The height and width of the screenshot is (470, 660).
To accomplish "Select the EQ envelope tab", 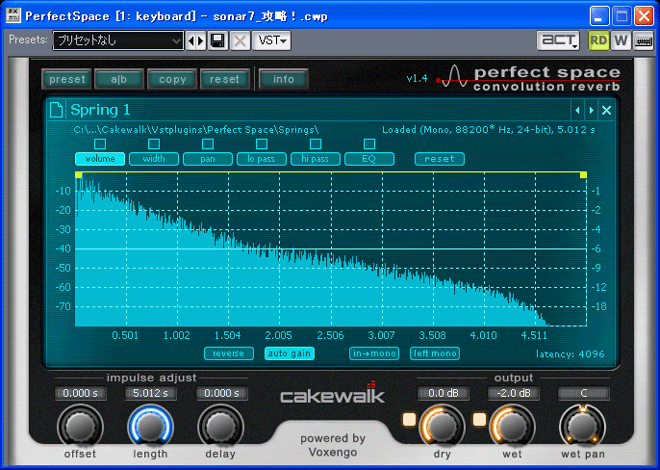I will click(x=369, y=159).
